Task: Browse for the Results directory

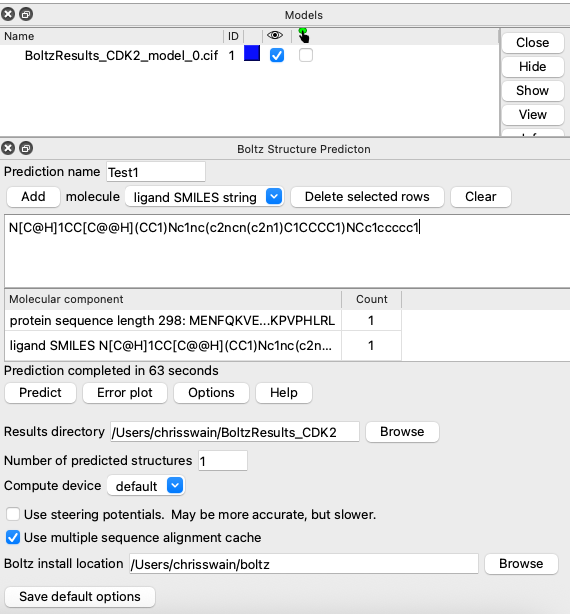Action: [x=402, y=432]
